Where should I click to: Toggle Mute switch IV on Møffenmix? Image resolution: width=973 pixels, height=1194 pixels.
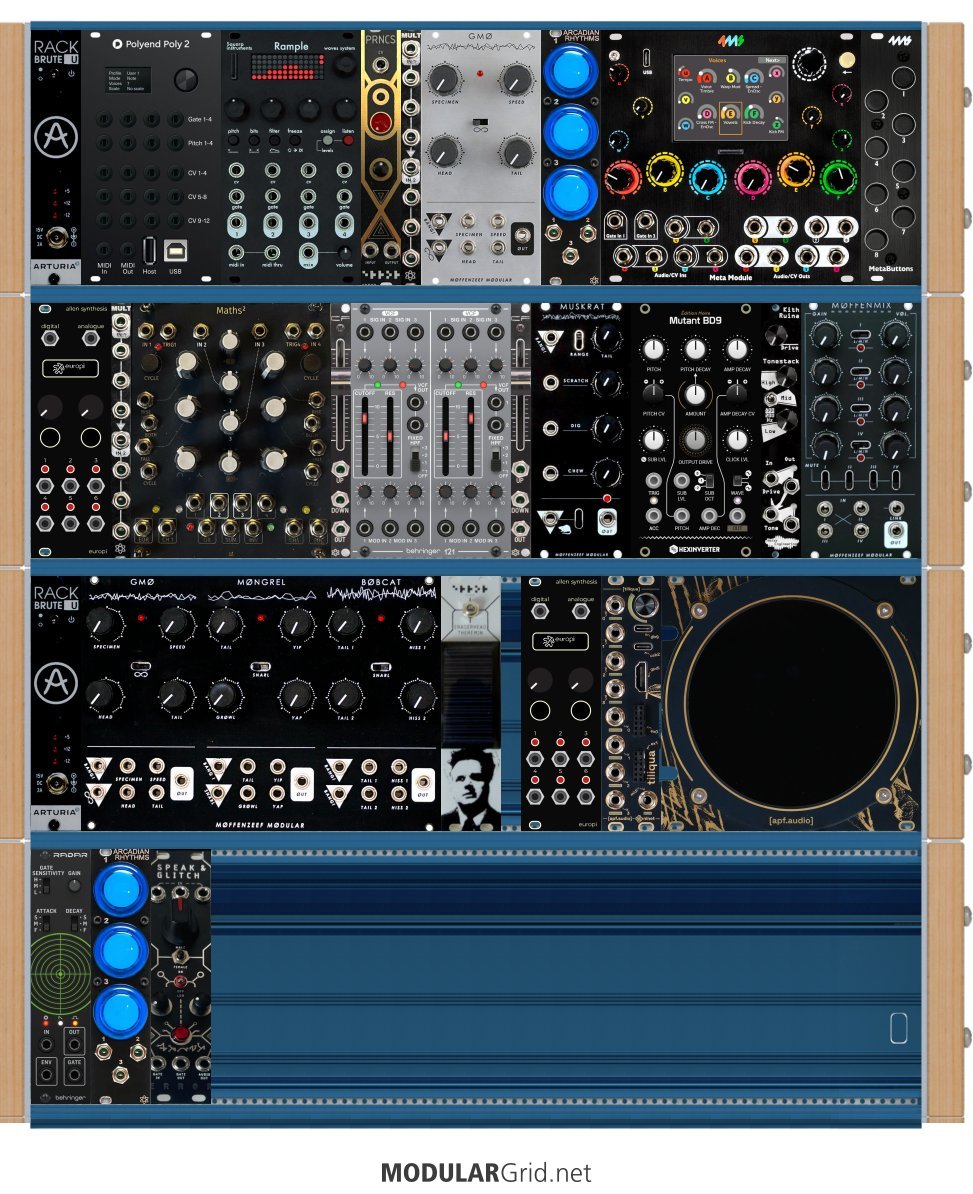pos(896,480)
